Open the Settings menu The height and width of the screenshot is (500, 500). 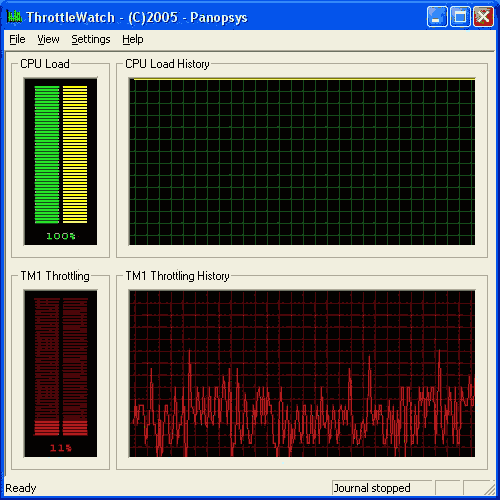(91, 39)
